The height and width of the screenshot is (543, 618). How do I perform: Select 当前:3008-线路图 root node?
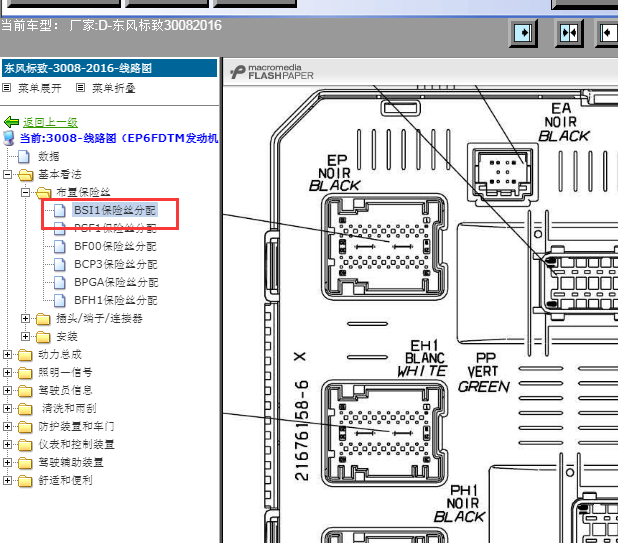pyautogui.click(x=119, y=138)
